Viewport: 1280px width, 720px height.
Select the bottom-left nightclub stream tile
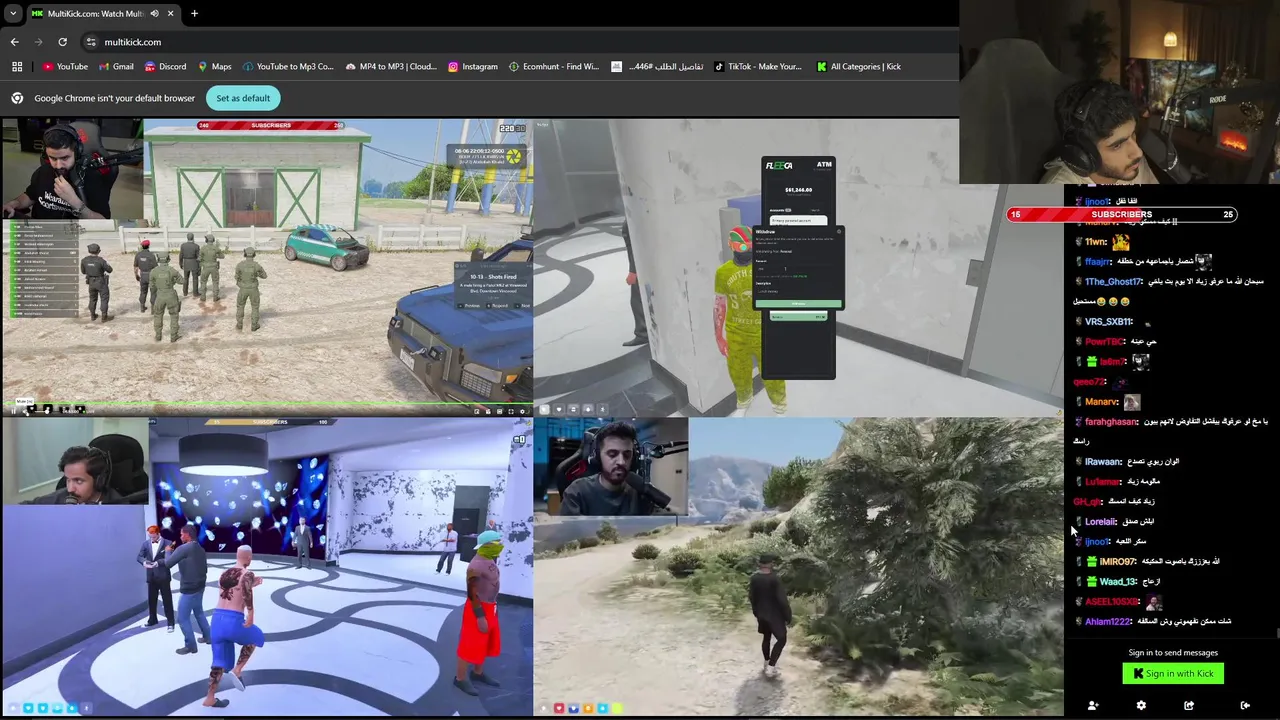(x=267, y=566)
